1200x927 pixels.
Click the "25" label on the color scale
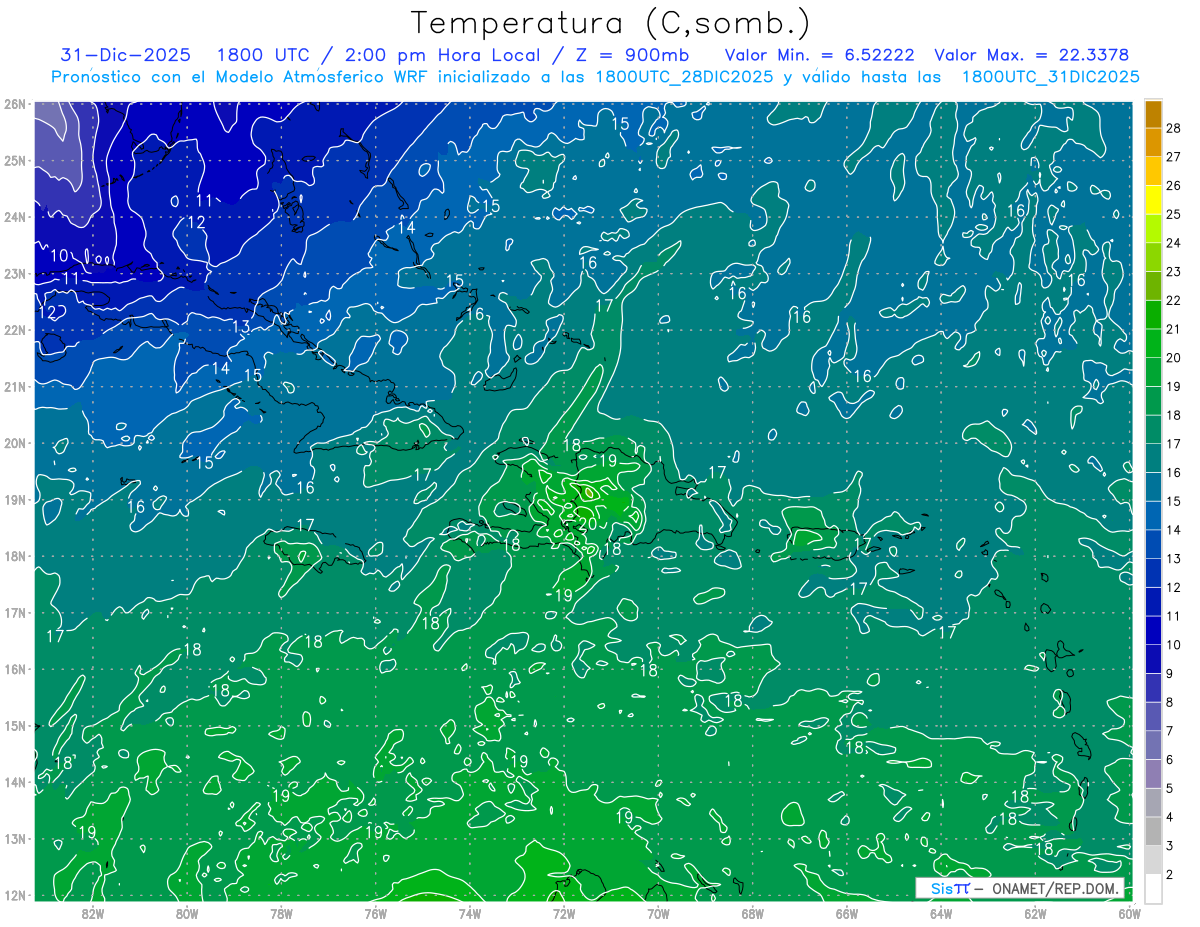(x=1173, y=214)
